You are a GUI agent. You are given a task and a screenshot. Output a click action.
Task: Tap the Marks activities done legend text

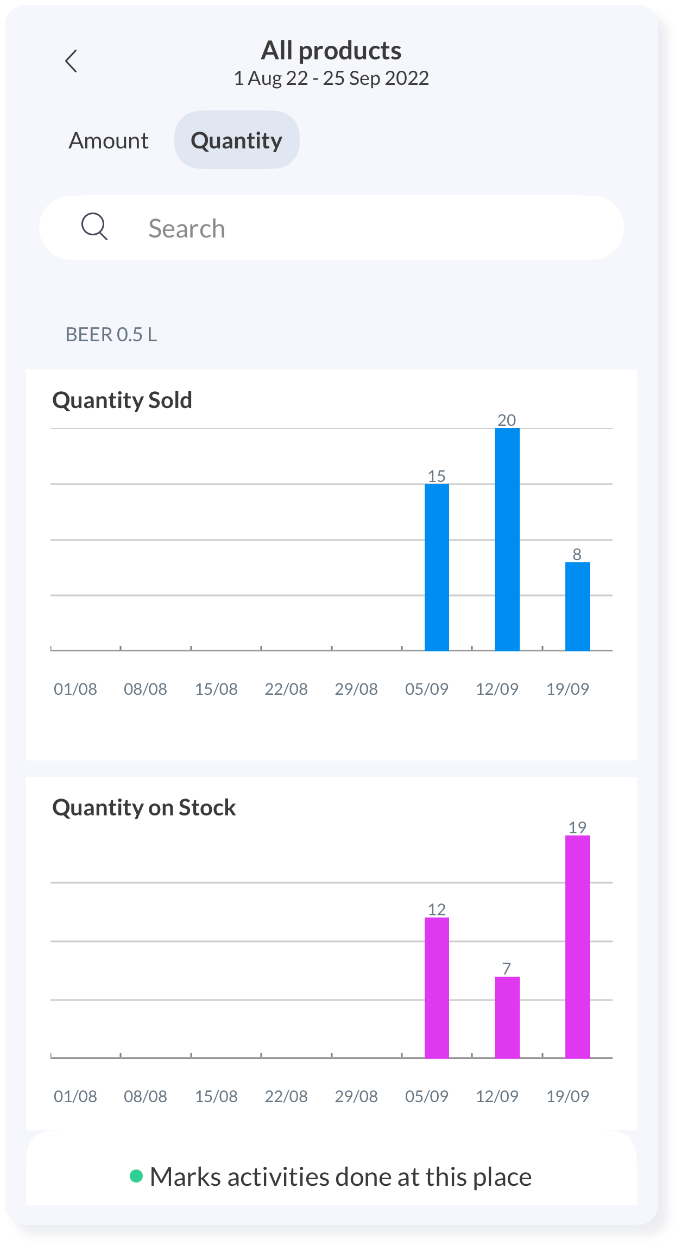pos(340,1177)
